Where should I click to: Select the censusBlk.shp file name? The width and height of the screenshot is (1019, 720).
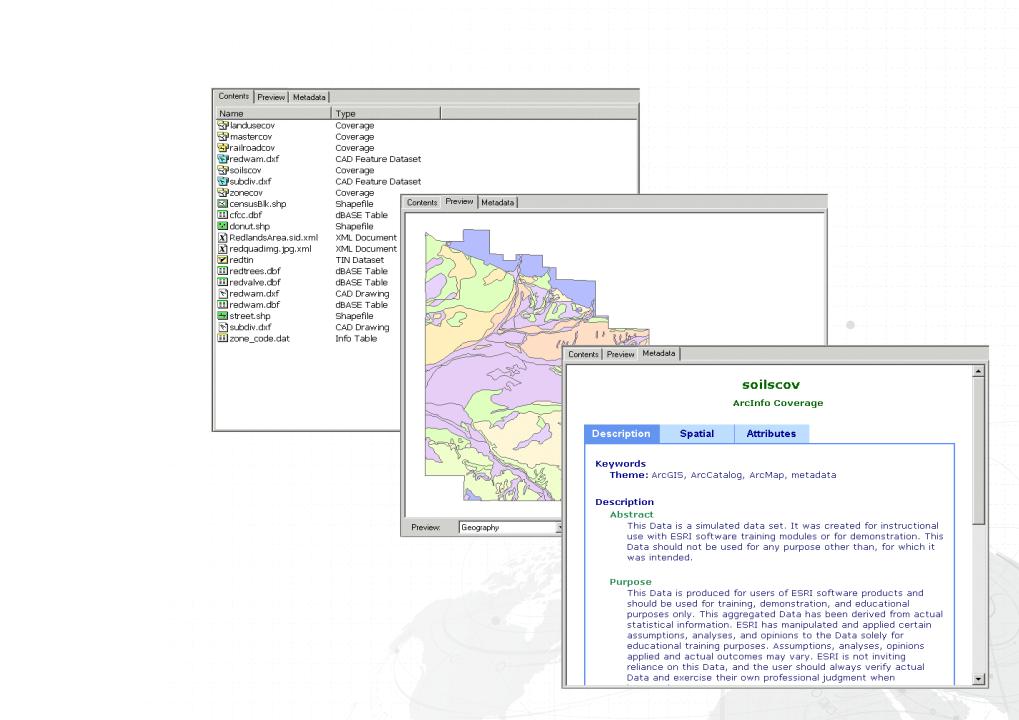point(258,203)
